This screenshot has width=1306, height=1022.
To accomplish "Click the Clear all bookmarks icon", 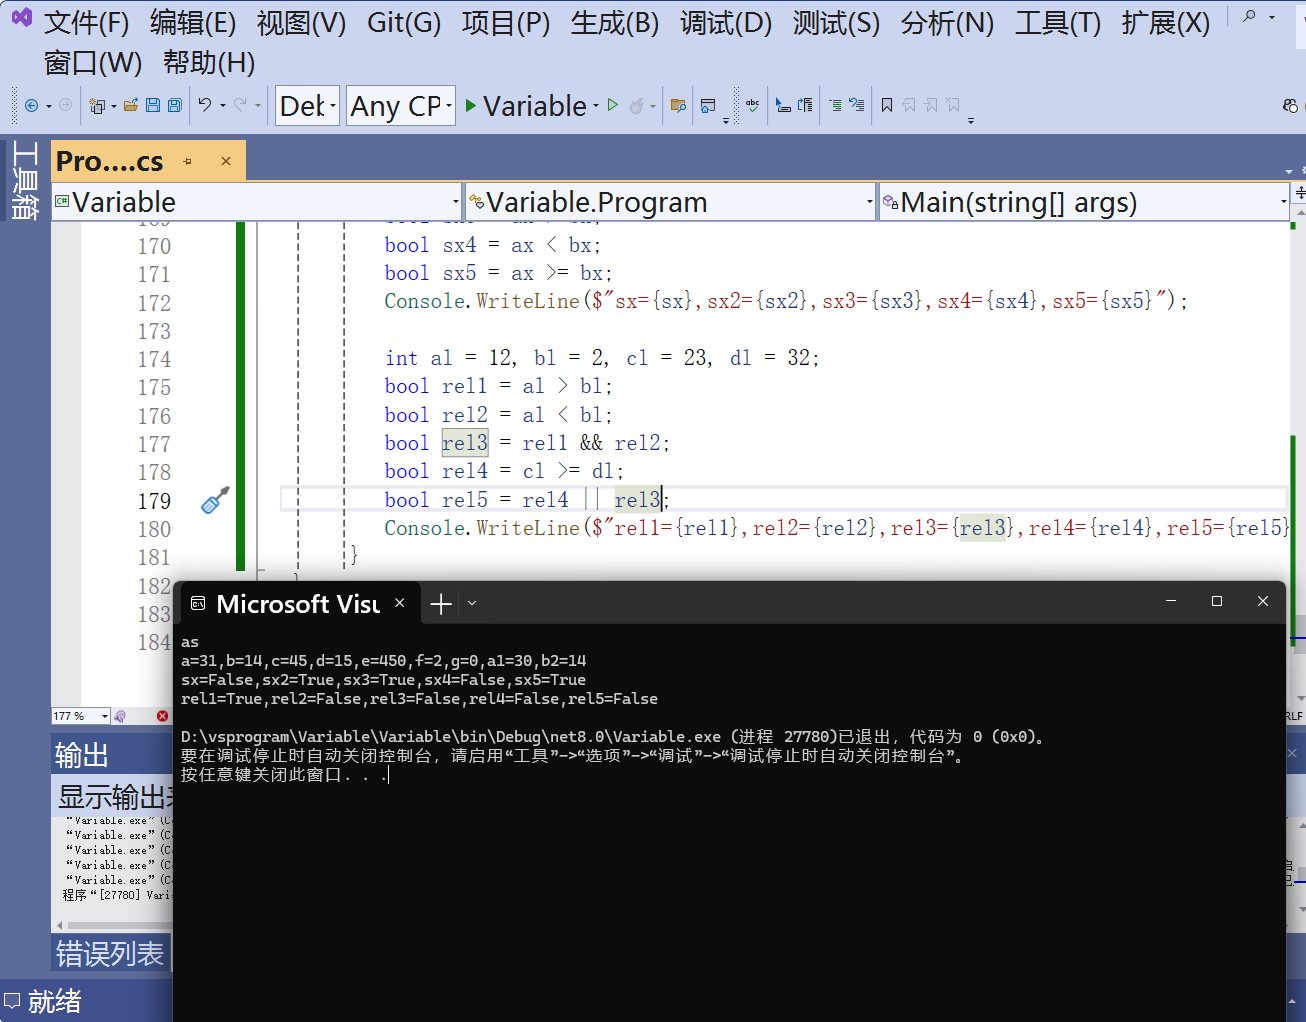I will click(x=953, y=105).
